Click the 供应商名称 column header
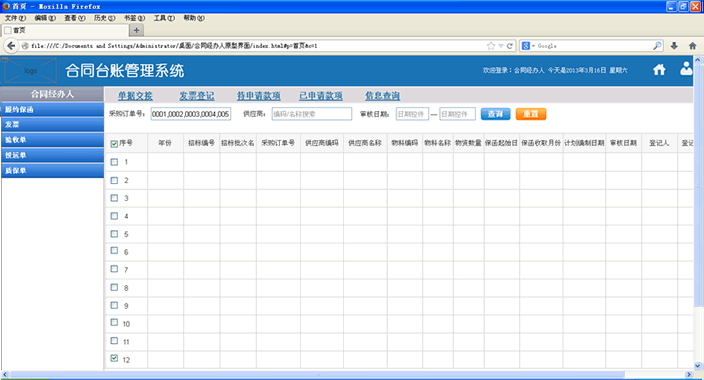Screen dimensions: 704x380 pos(365,143)
